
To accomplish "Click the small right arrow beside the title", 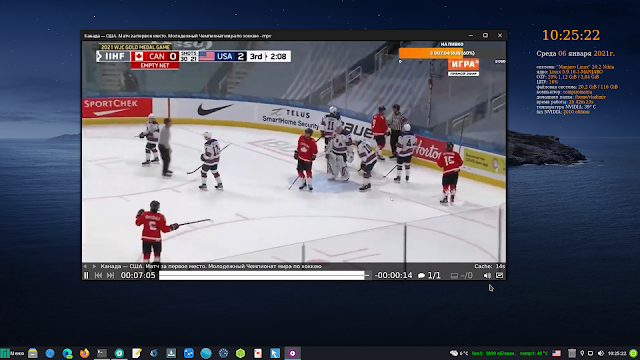I will pyautogui.click(x=94, y=266).
